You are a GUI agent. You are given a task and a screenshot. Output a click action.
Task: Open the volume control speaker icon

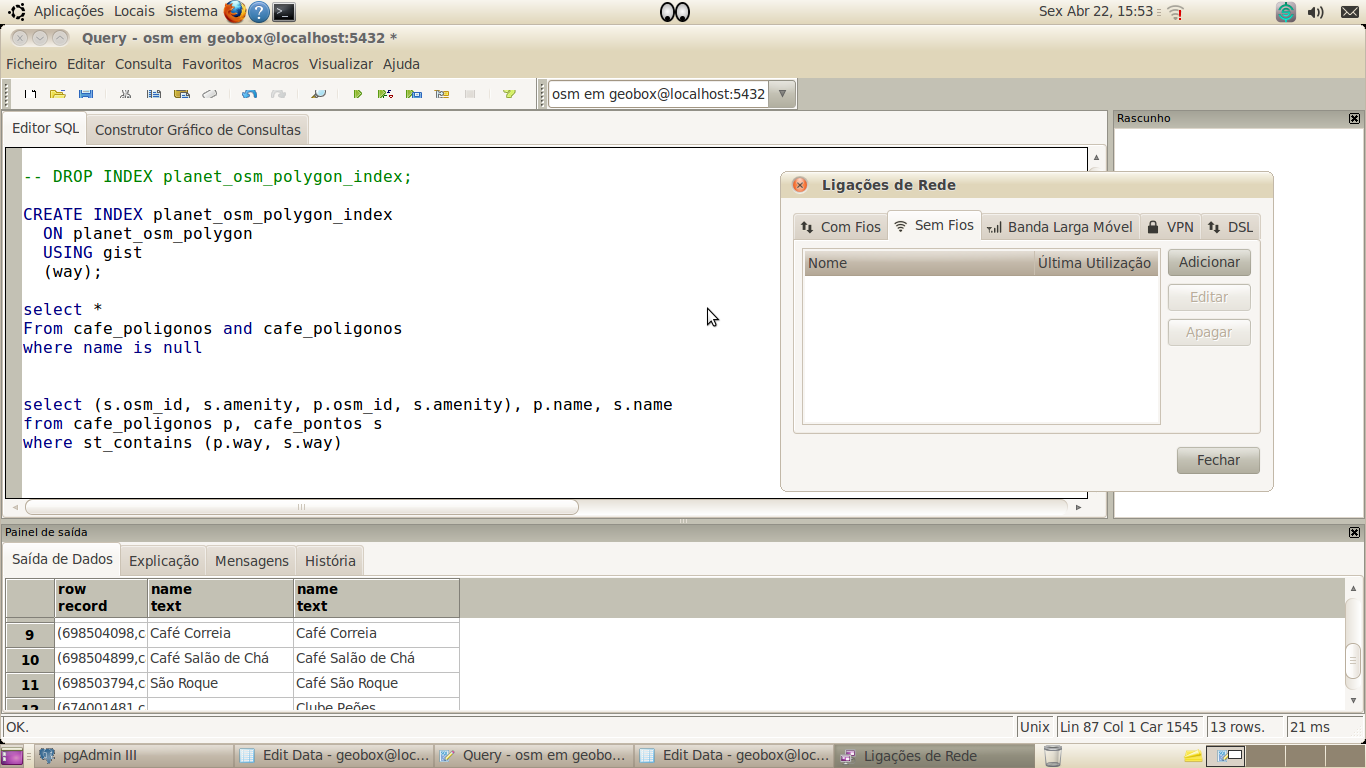pyautogui.click(x=1316, y=12)
